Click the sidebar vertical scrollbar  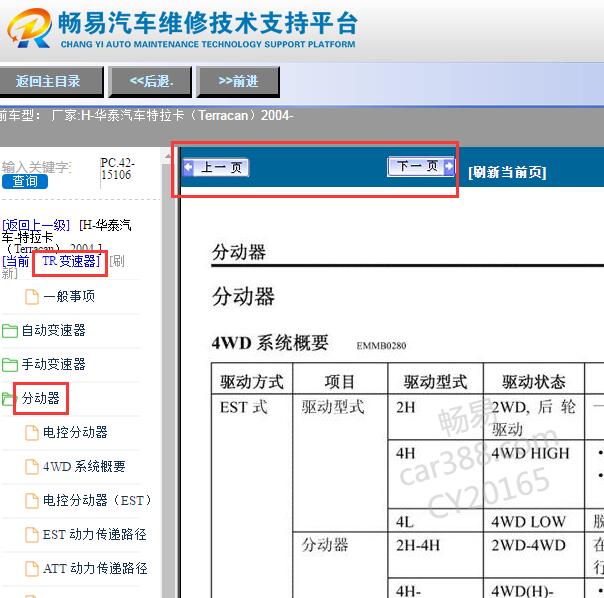point(168,374)
